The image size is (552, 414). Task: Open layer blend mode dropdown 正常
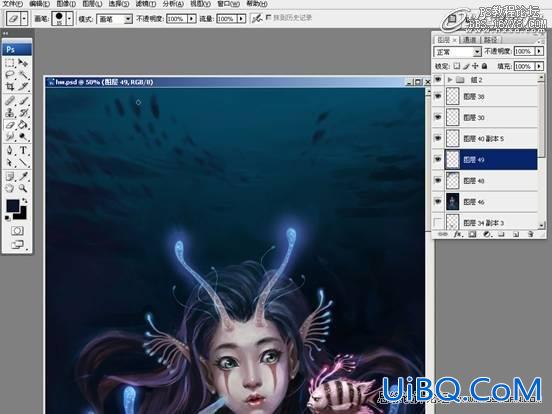[477, 52]
